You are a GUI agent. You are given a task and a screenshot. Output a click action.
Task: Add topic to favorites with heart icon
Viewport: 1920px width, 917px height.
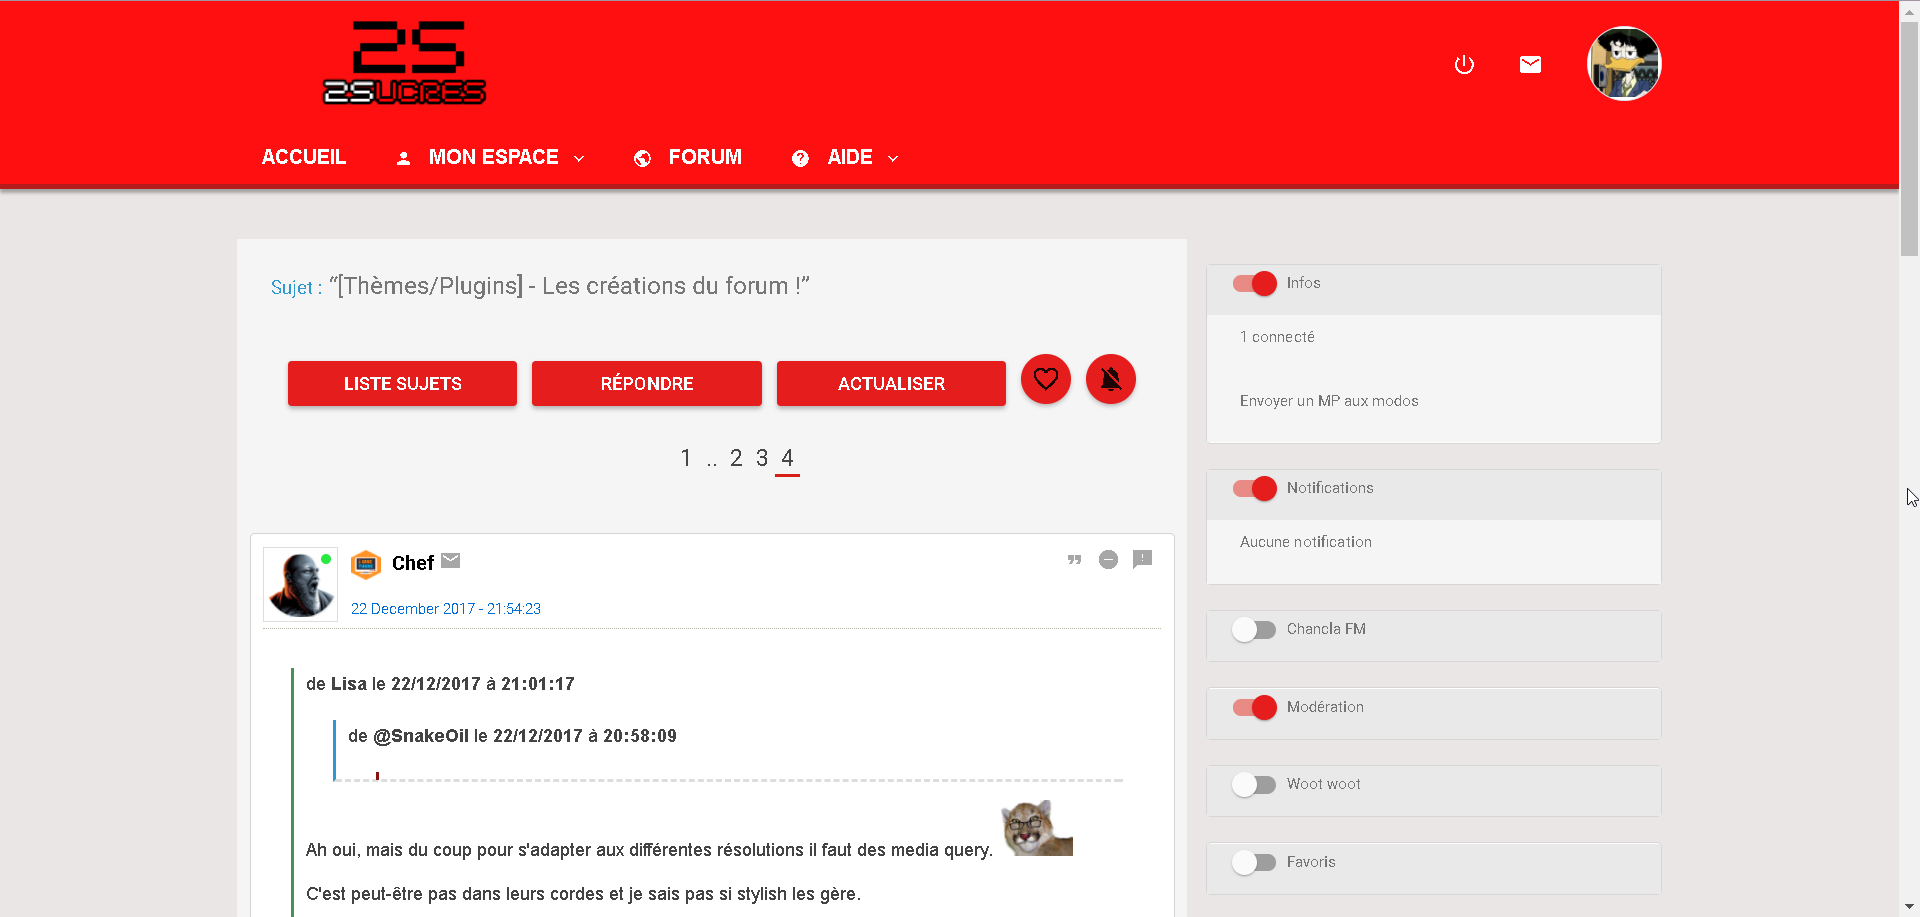(x=1046, y=380)
